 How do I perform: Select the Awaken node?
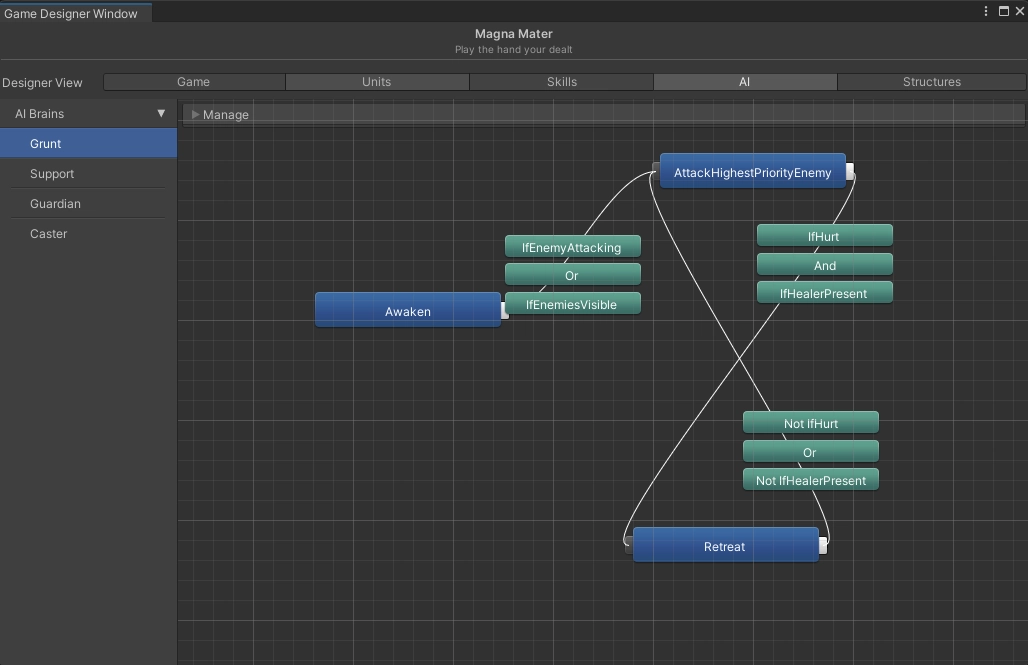tap(407, 311)
